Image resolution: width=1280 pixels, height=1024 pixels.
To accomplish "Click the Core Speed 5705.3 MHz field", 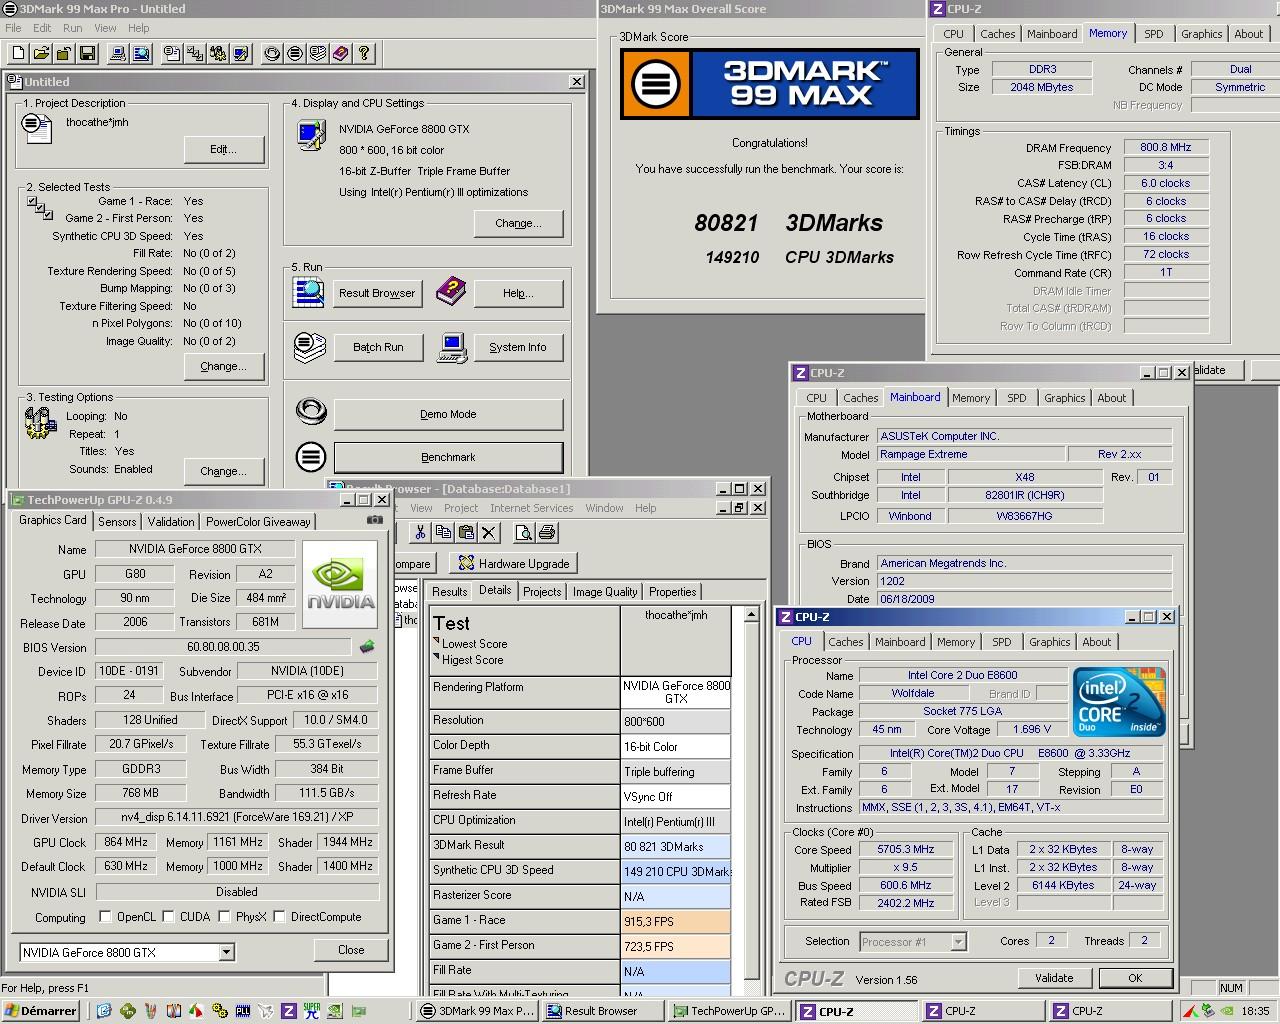I will 906,849.
